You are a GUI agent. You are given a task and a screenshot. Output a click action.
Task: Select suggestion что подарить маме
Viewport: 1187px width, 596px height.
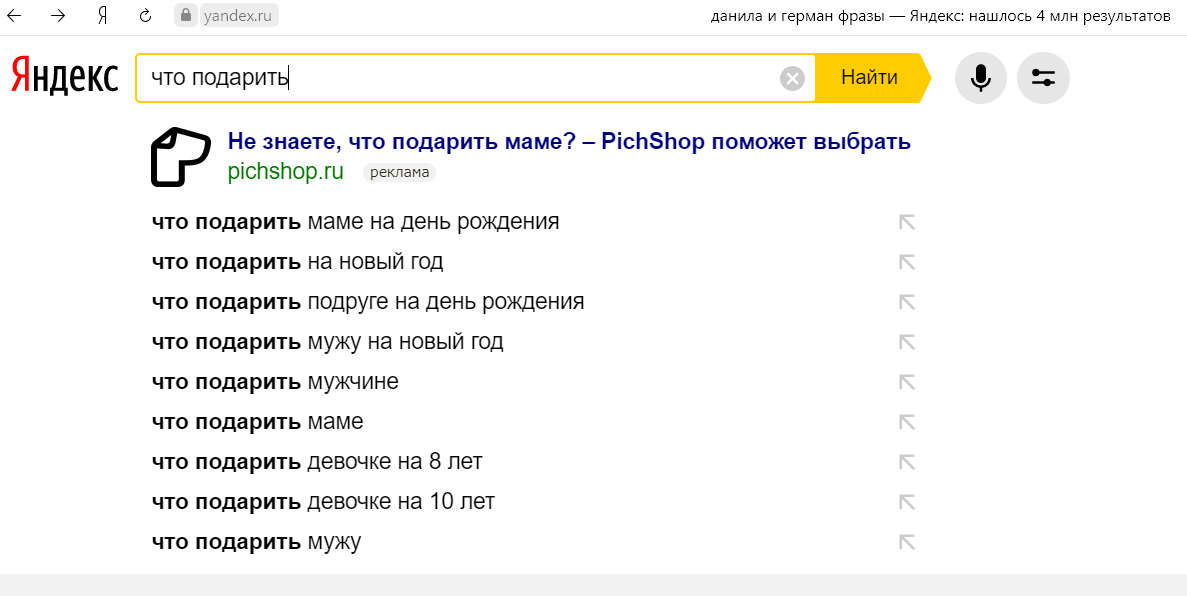[x=257, y=422]
